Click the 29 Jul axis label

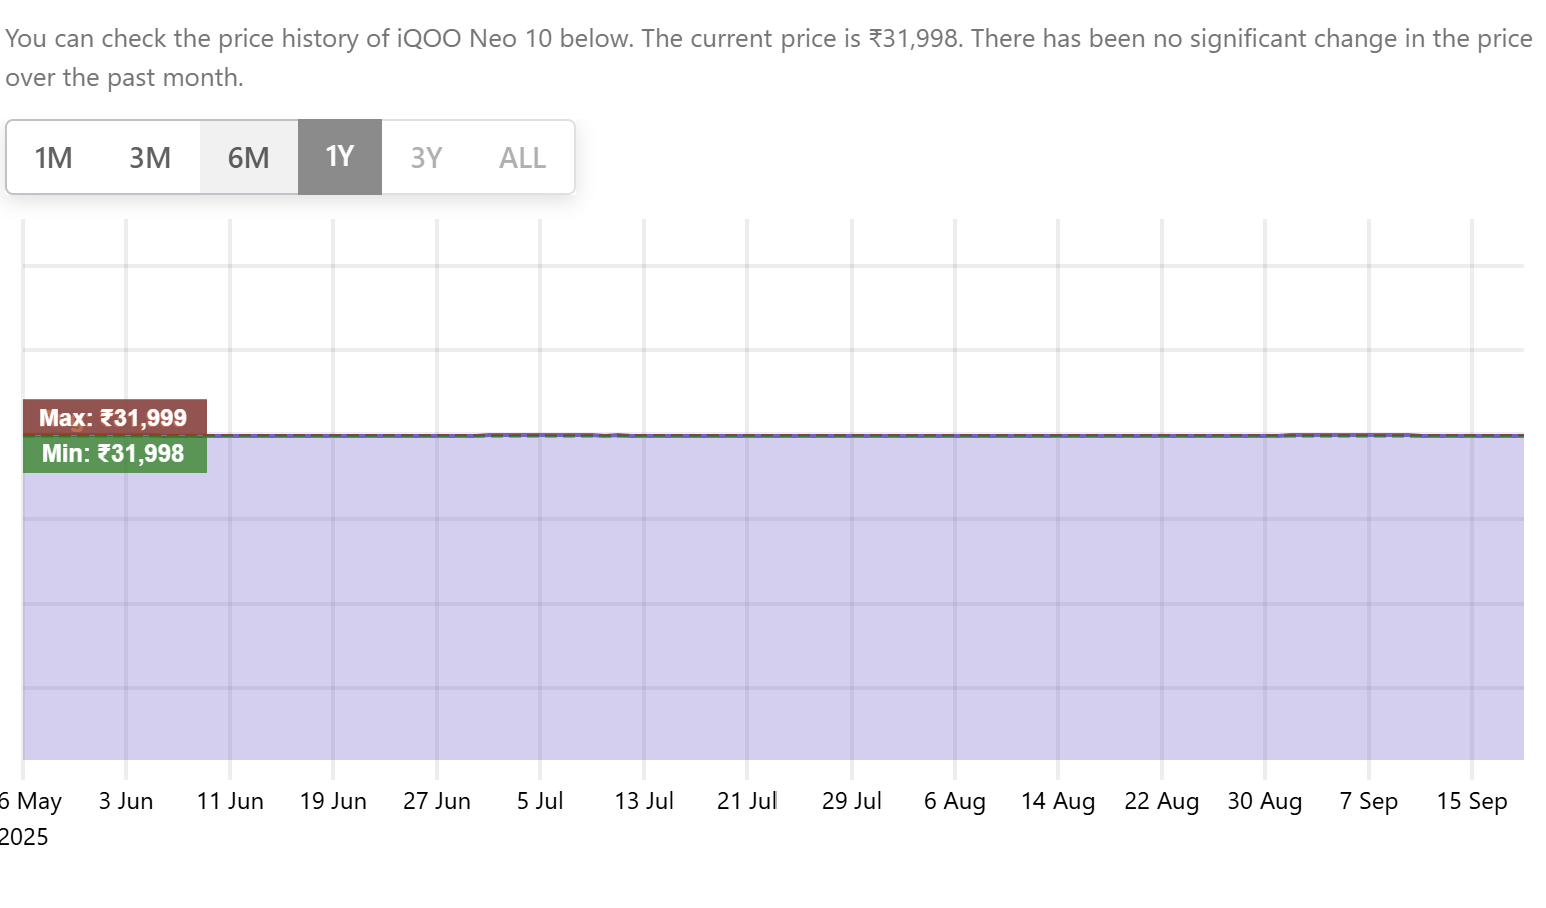(x=852, y=801)
